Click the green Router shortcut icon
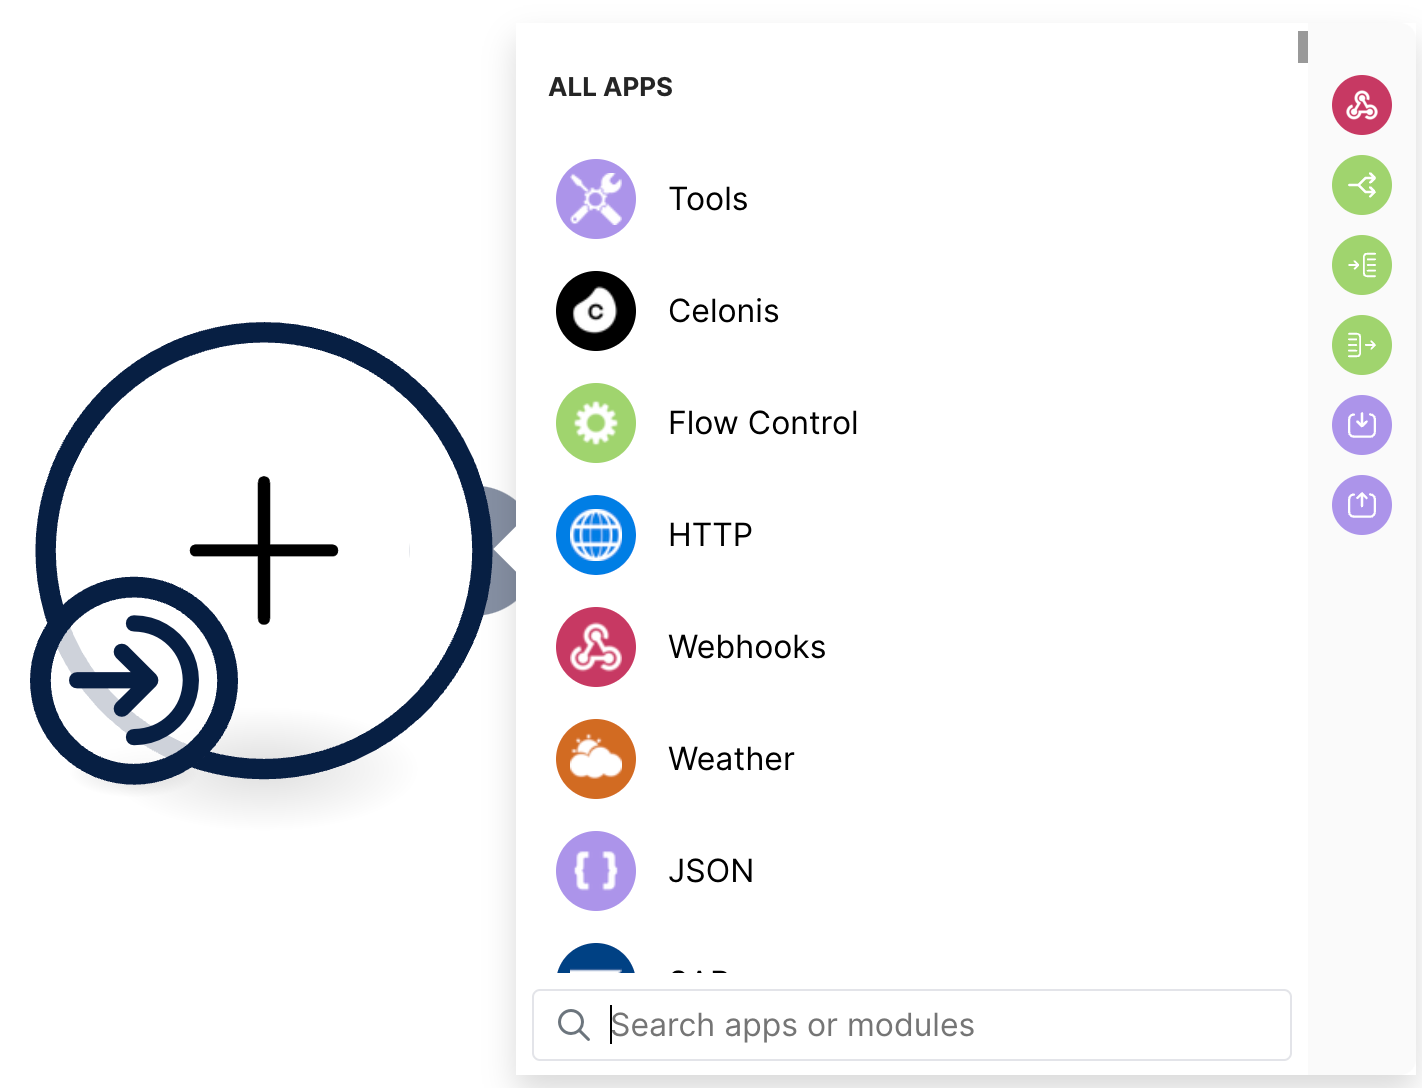 tap(1362, 185)
